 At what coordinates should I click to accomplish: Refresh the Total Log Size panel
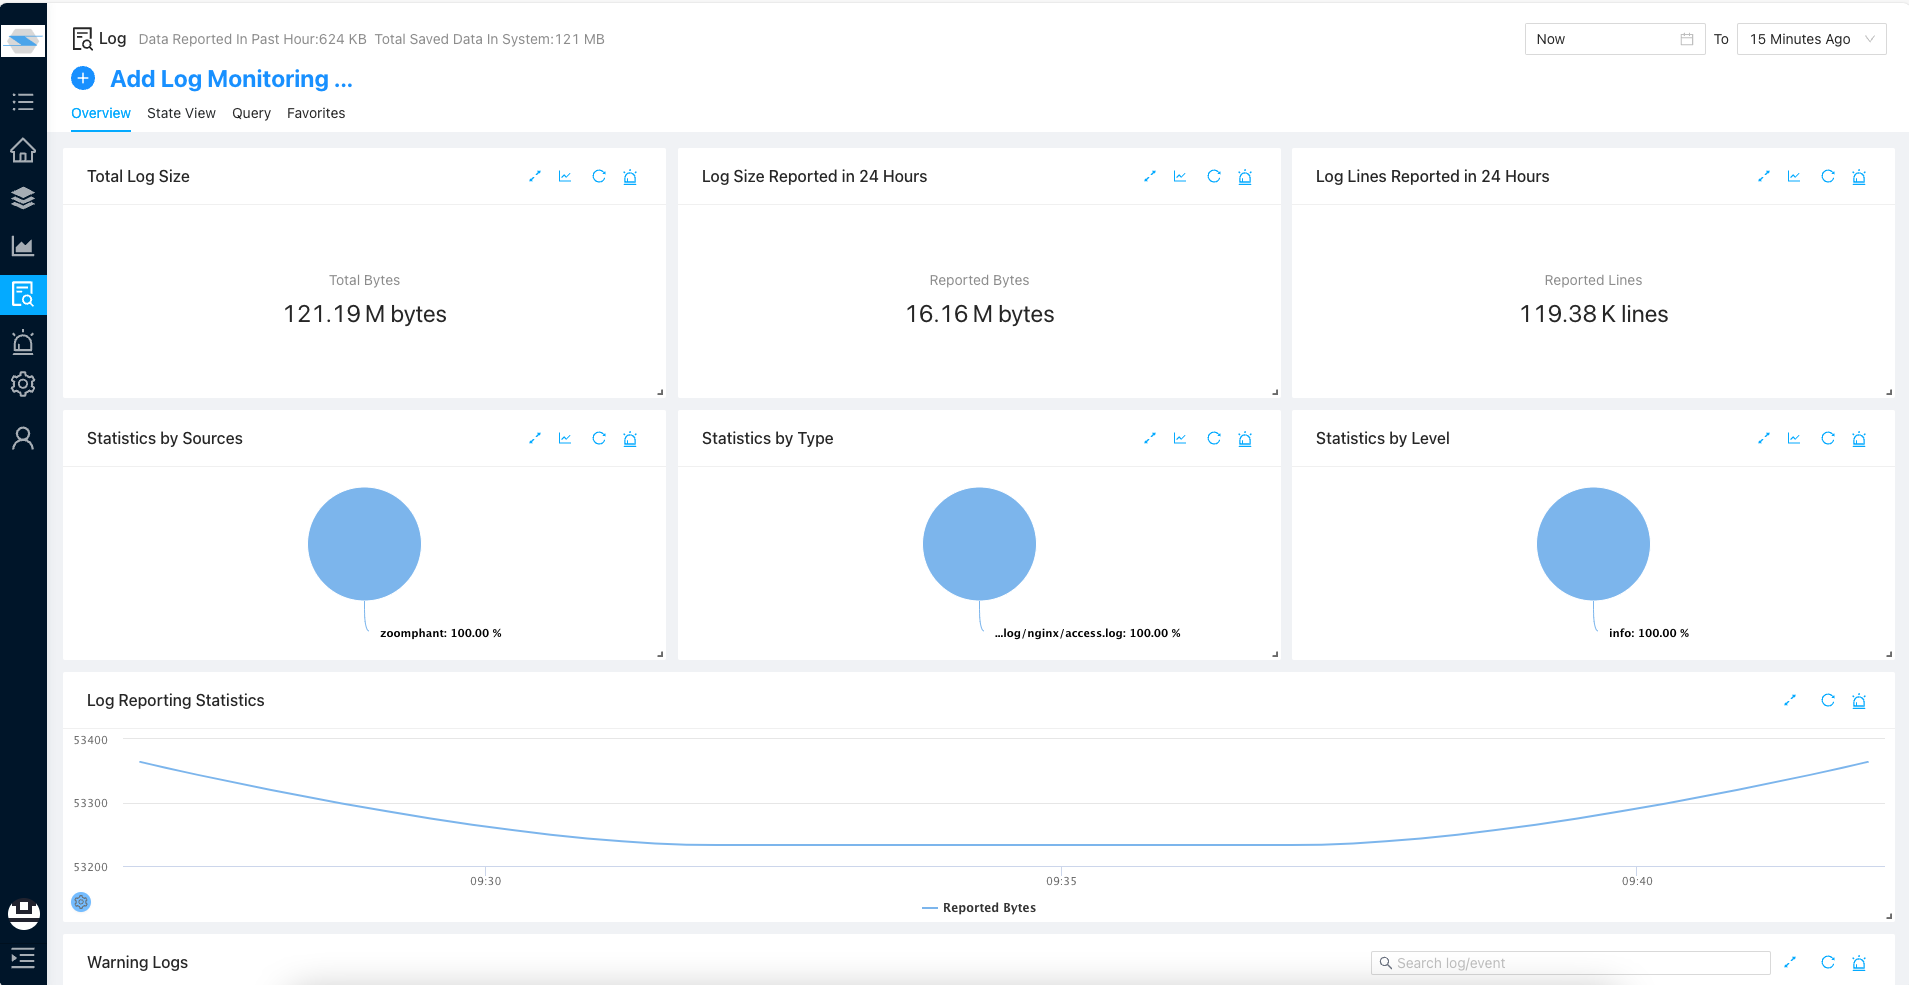pyautogui.click(x=599, y=177)
